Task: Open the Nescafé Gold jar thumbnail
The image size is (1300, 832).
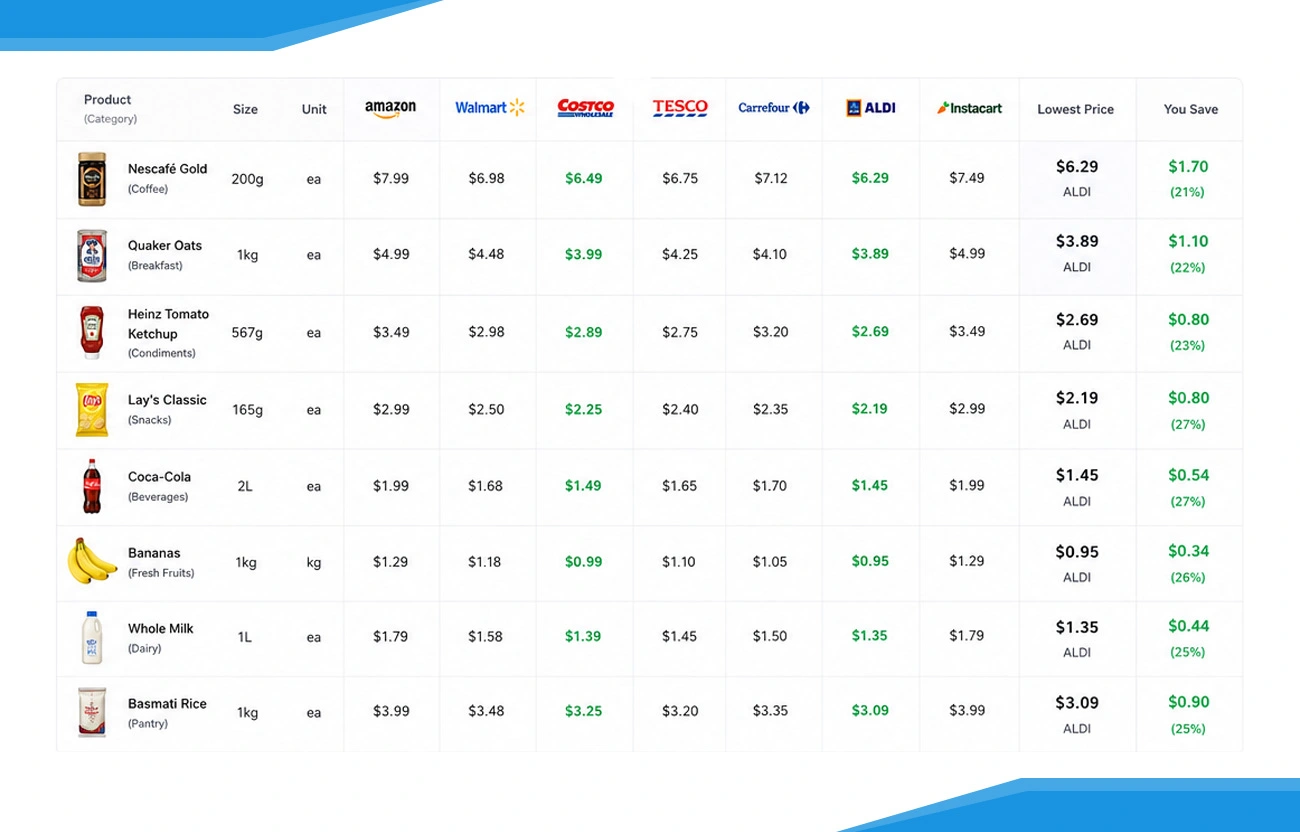Action: pyautogui.click(x=92, y=179)
